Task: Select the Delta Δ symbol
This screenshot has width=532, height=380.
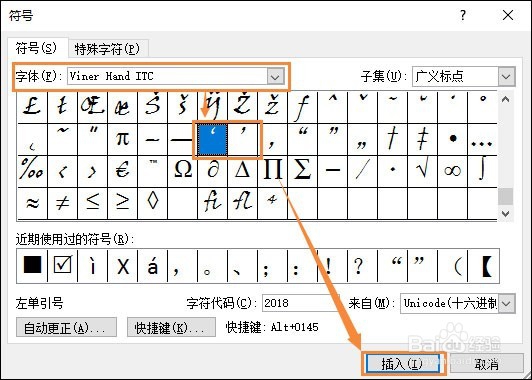Action: [x=242, y=171]
